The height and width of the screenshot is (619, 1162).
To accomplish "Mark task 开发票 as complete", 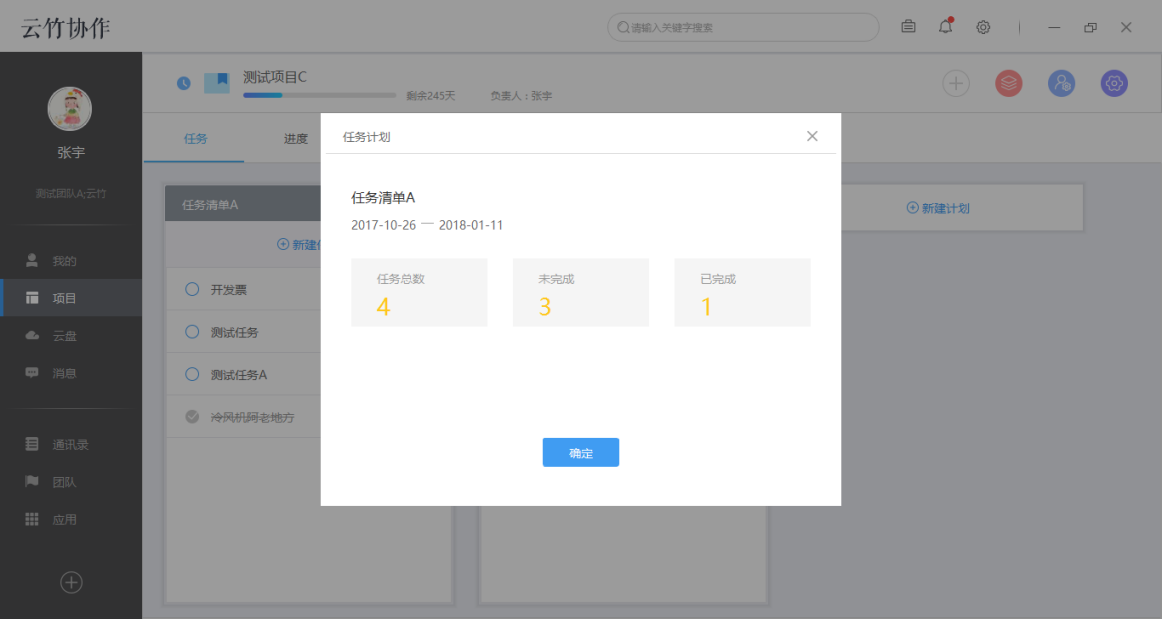I will [192, 290].
